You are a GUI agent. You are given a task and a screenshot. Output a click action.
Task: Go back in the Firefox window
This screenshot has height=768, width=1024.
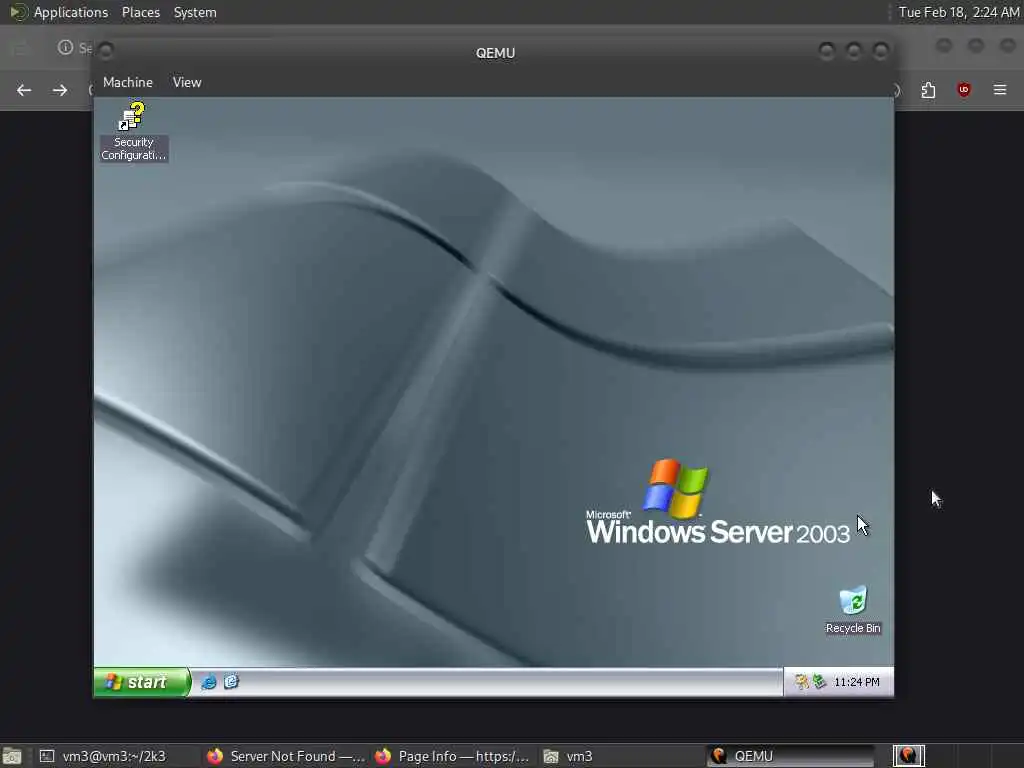coord(24,90)
